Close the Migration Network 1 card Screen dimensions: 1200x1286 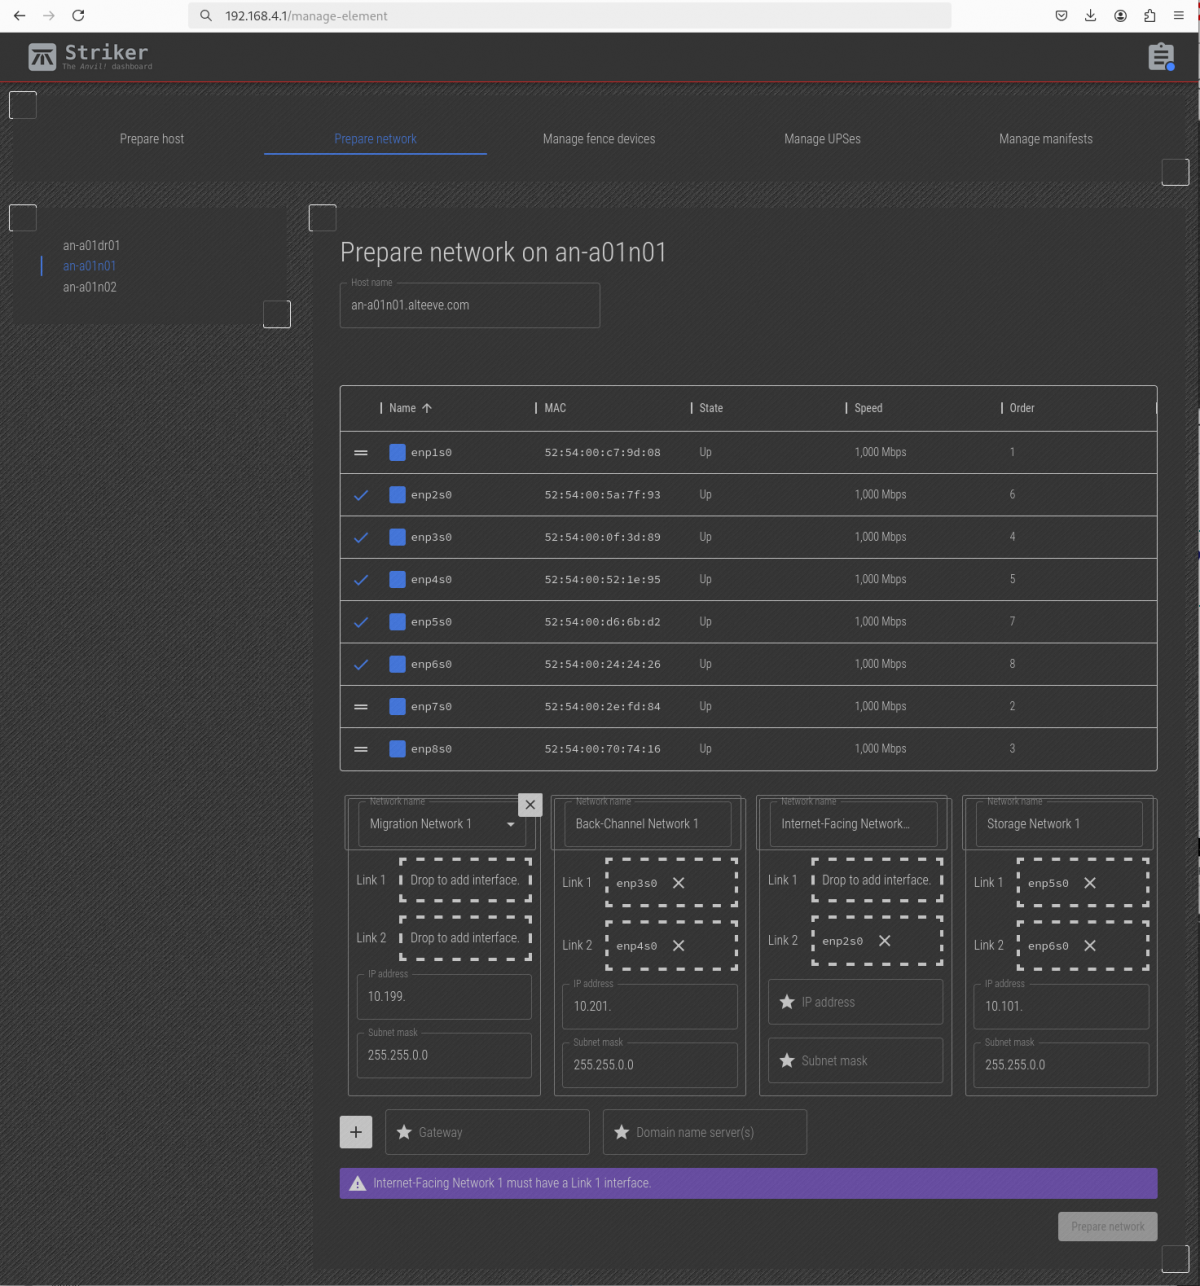click(x=530, y=804)
